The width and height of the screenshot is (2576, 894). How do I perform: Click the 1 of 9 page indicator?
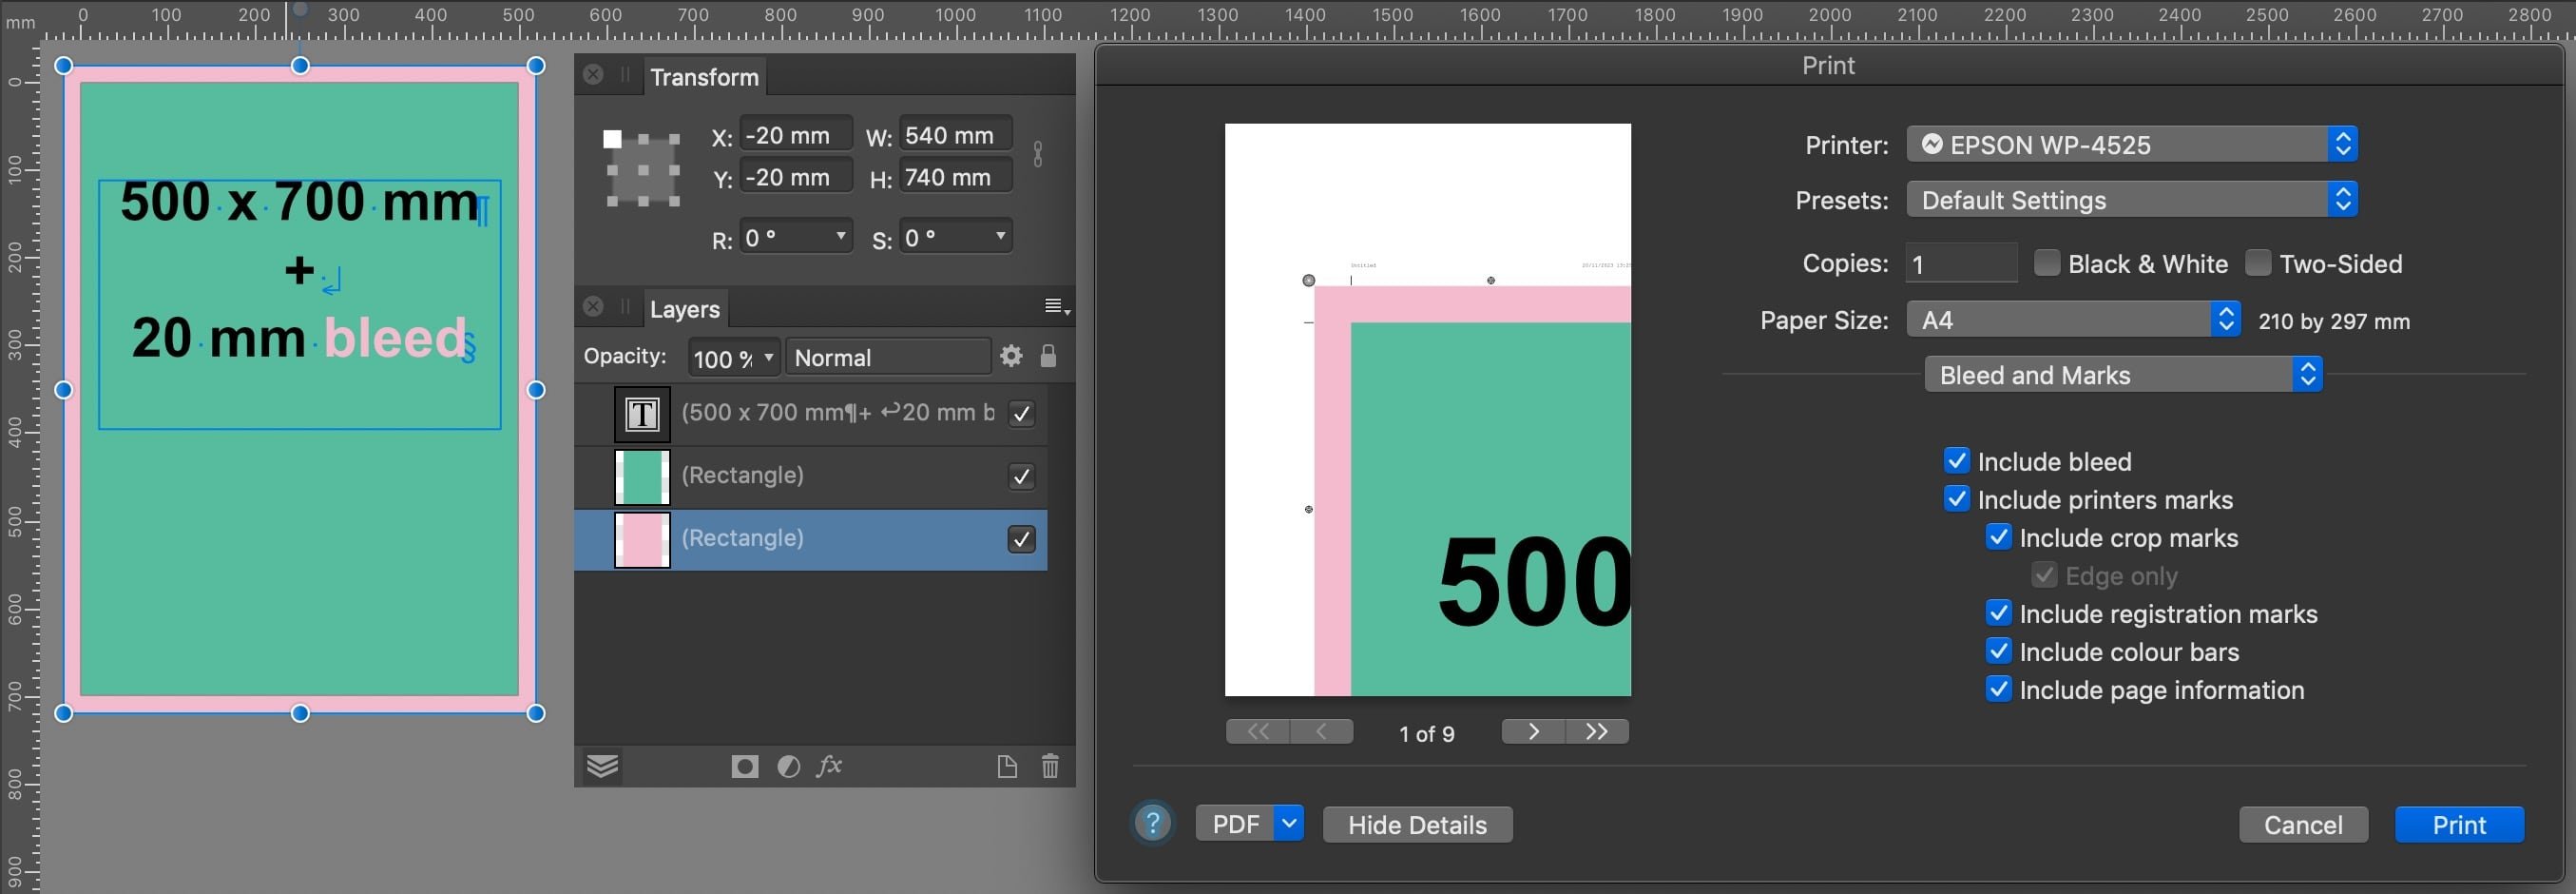[1426, 734]
